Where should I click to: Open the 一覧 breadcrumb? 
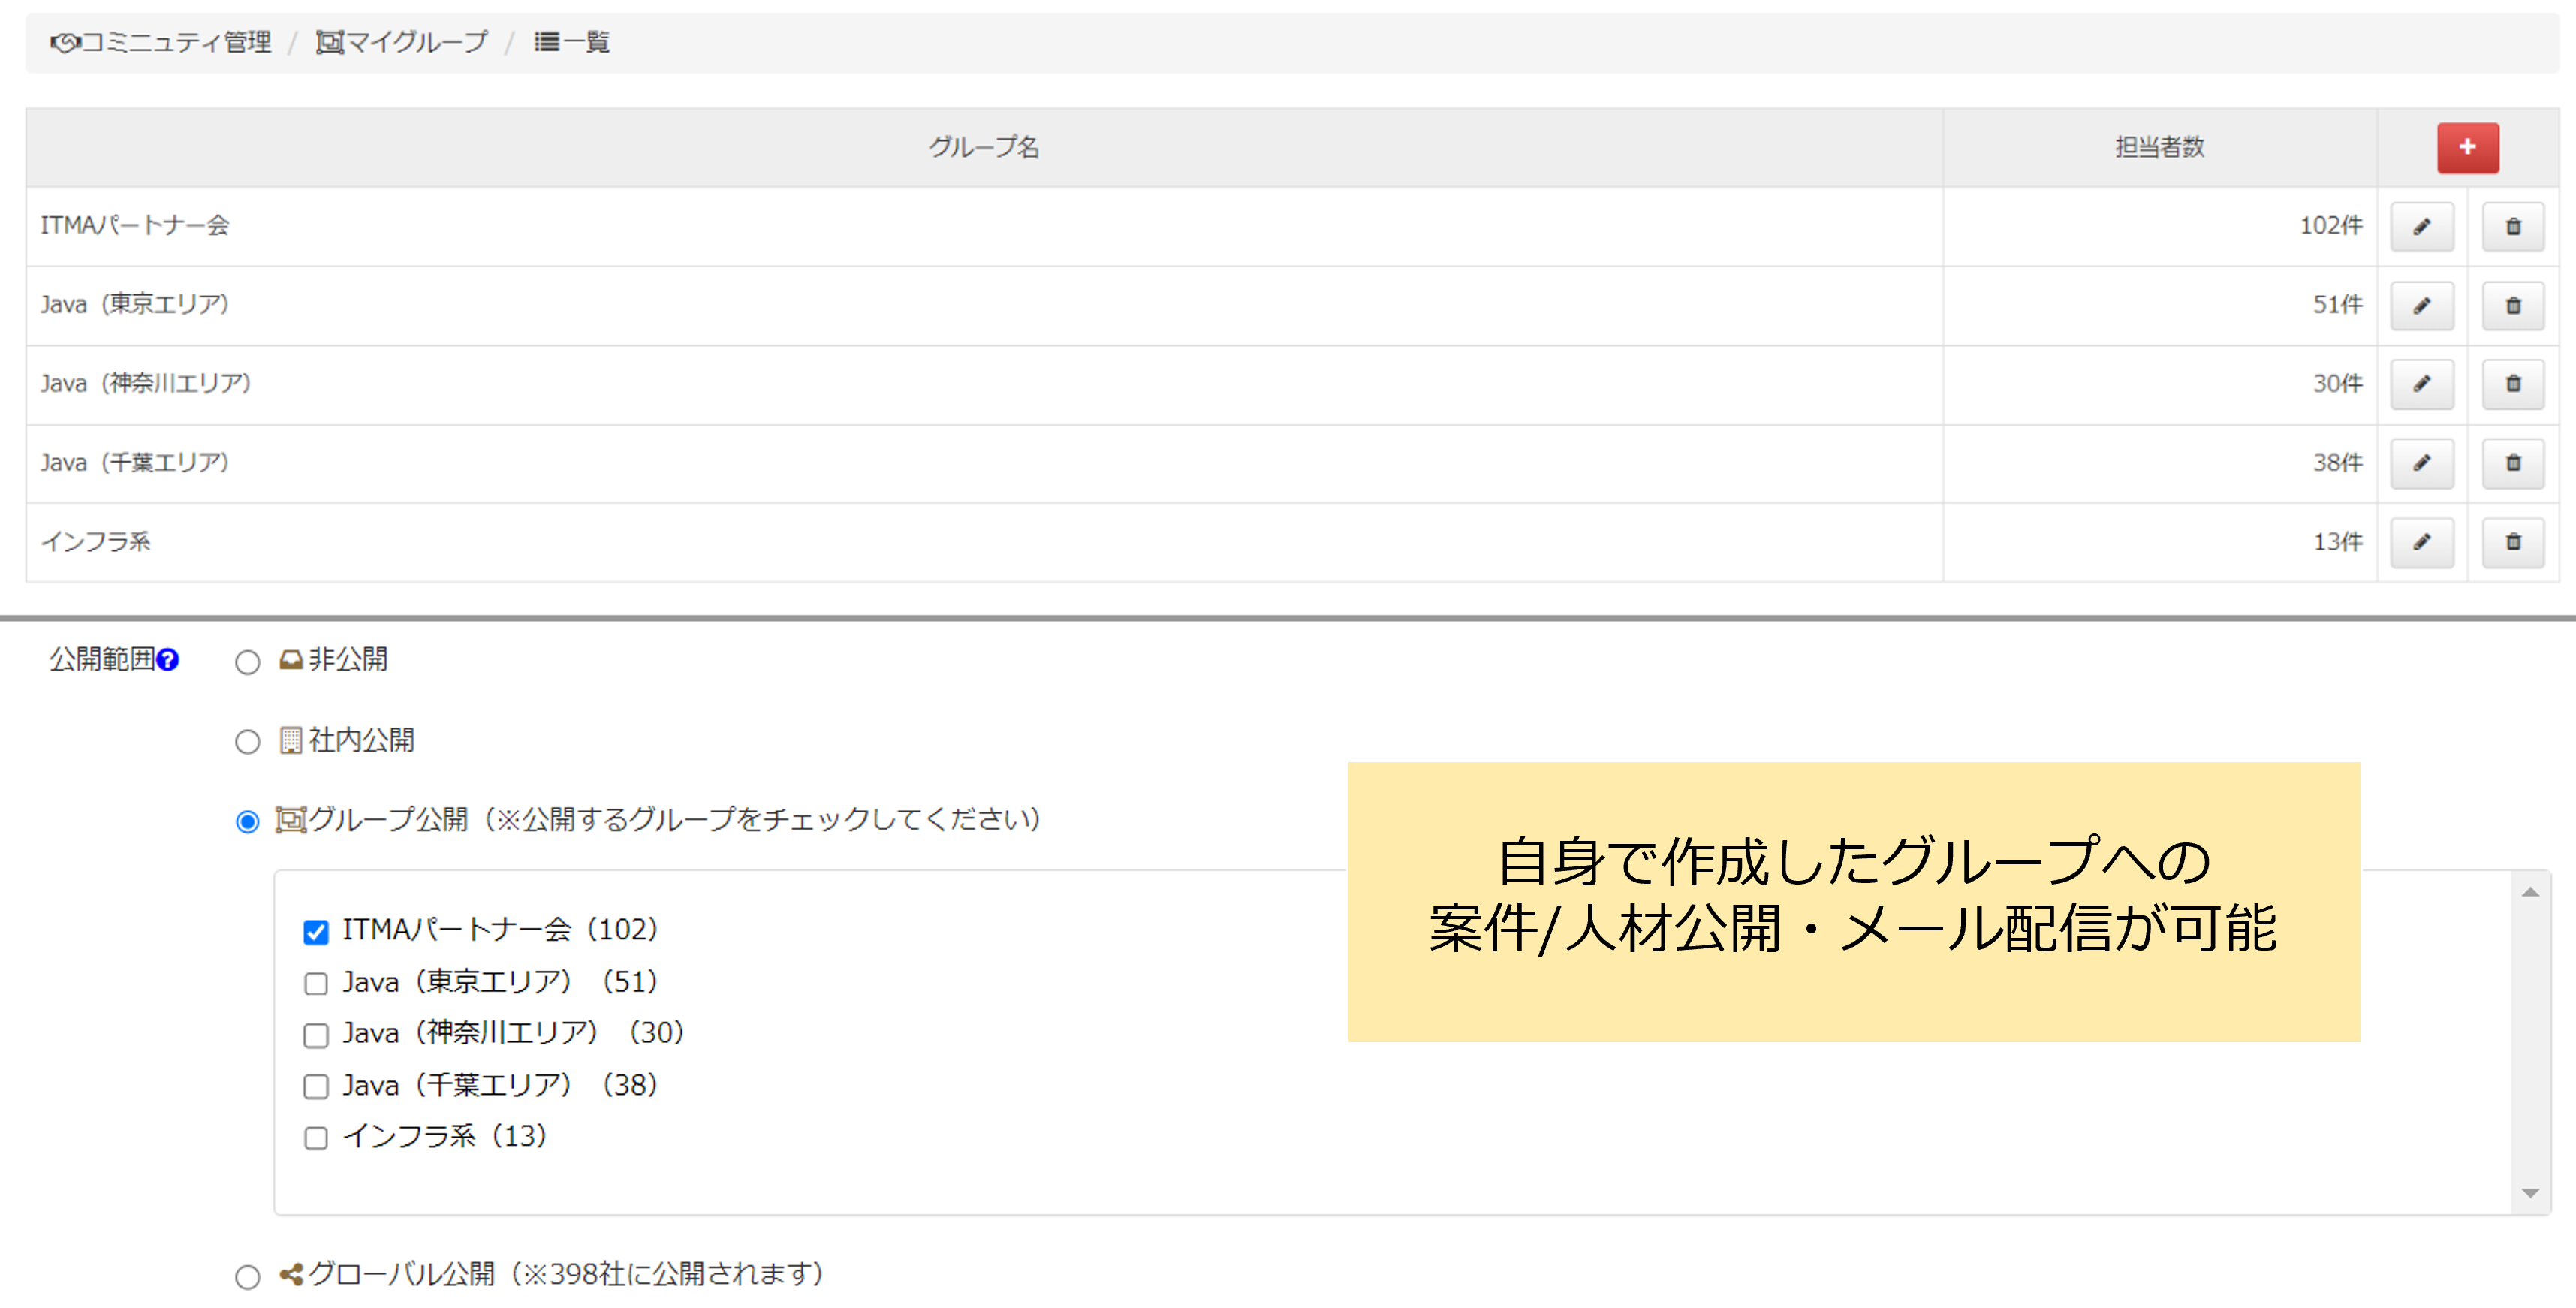coord(572,42)
